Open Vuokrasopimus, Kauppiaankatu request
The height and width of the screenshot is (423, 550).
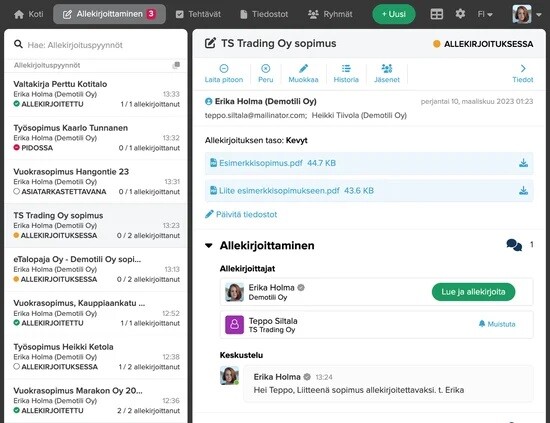click(x=96, y=313)
